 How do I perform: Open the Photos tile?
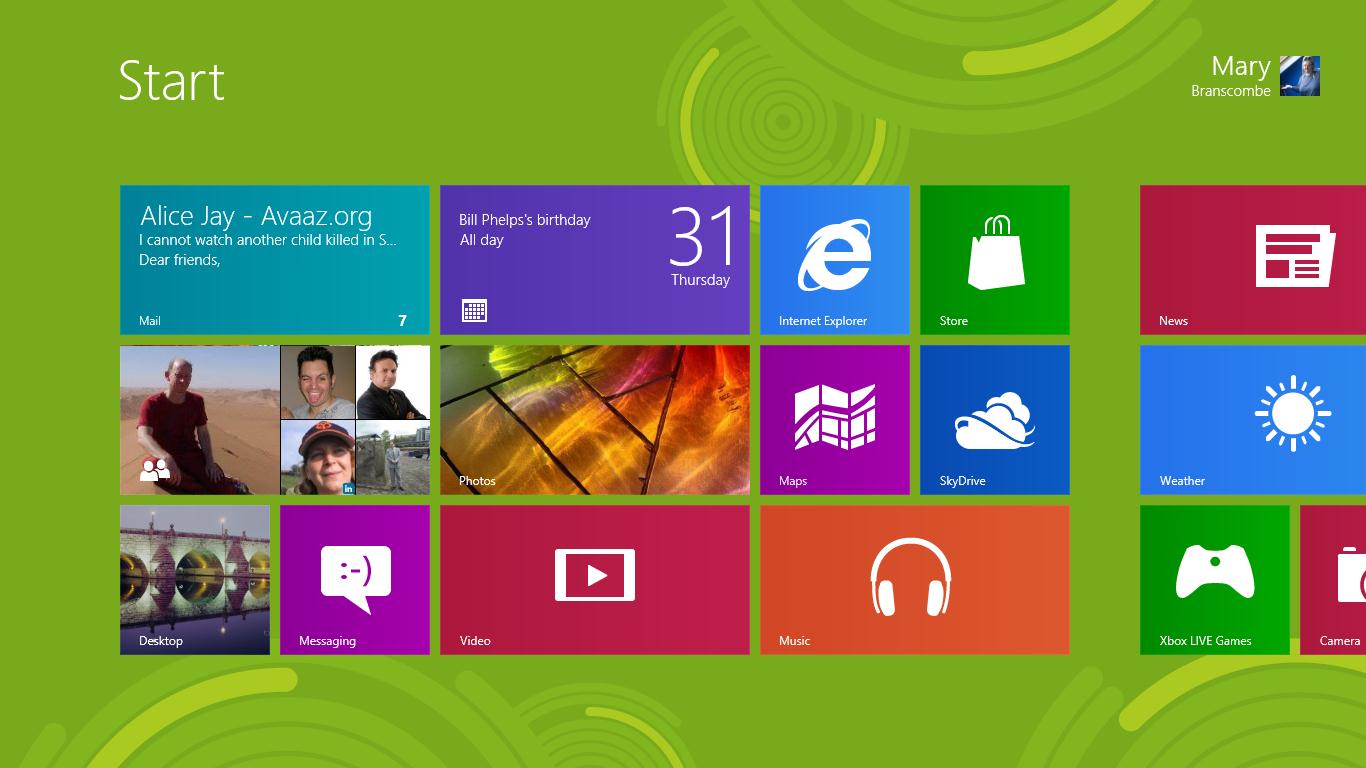[595, 420]
